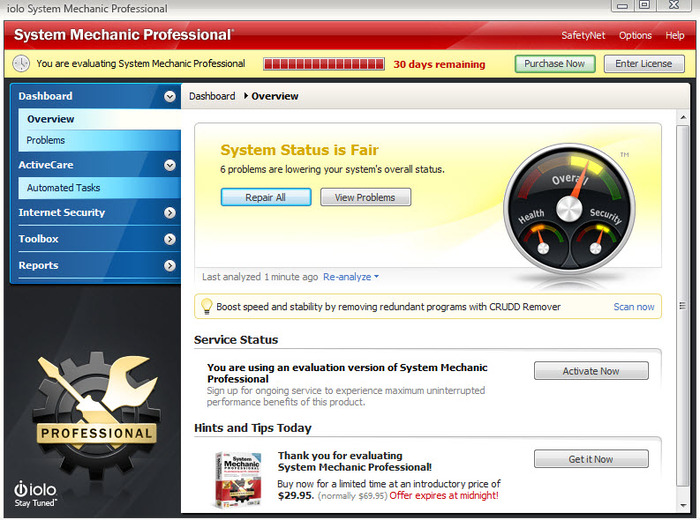Viewport: 700px width, 520px height.
Task: Click the 'System Status is Fair' heading
Action: [x=300, y=150]
